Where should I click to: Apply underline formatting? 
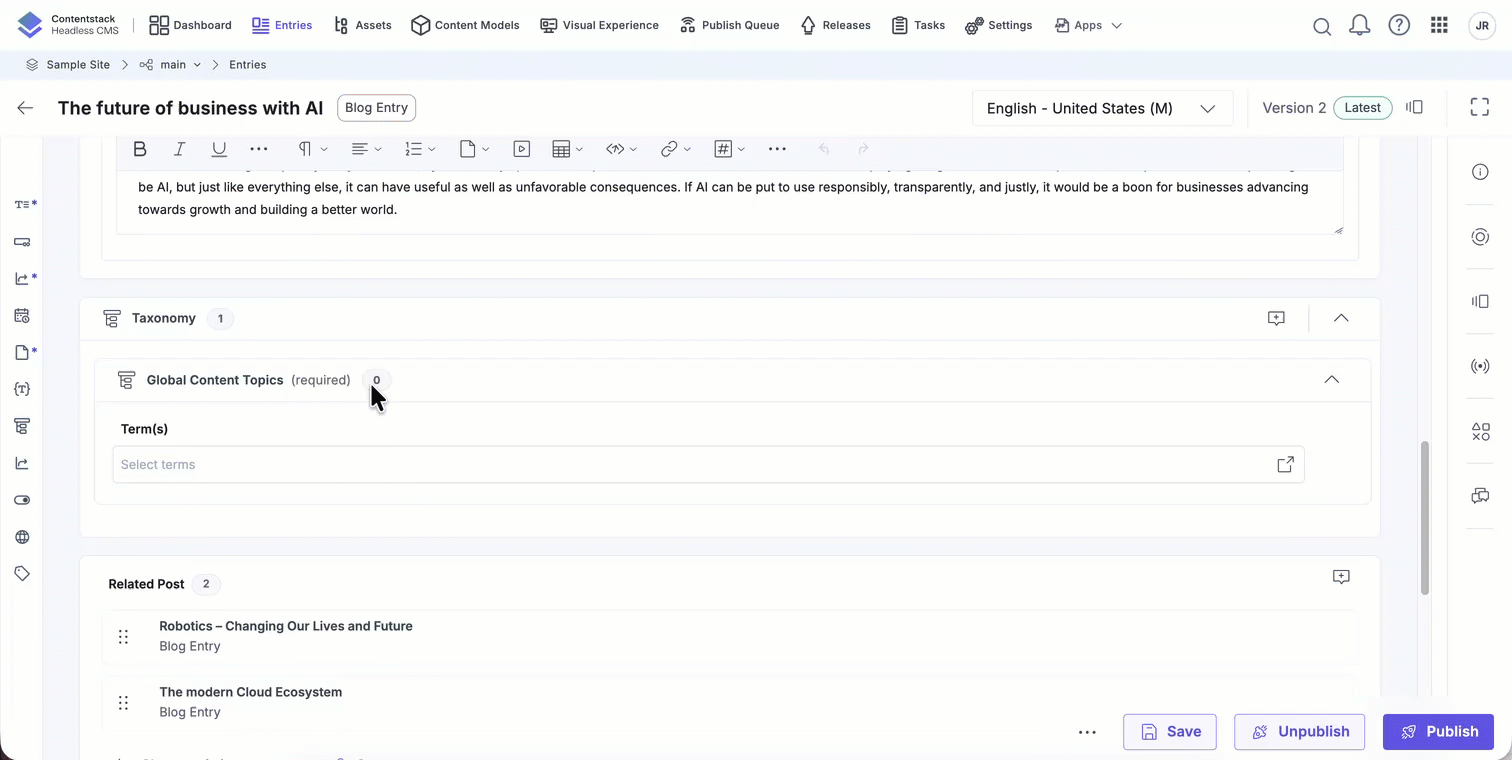[x=219, y=149]
